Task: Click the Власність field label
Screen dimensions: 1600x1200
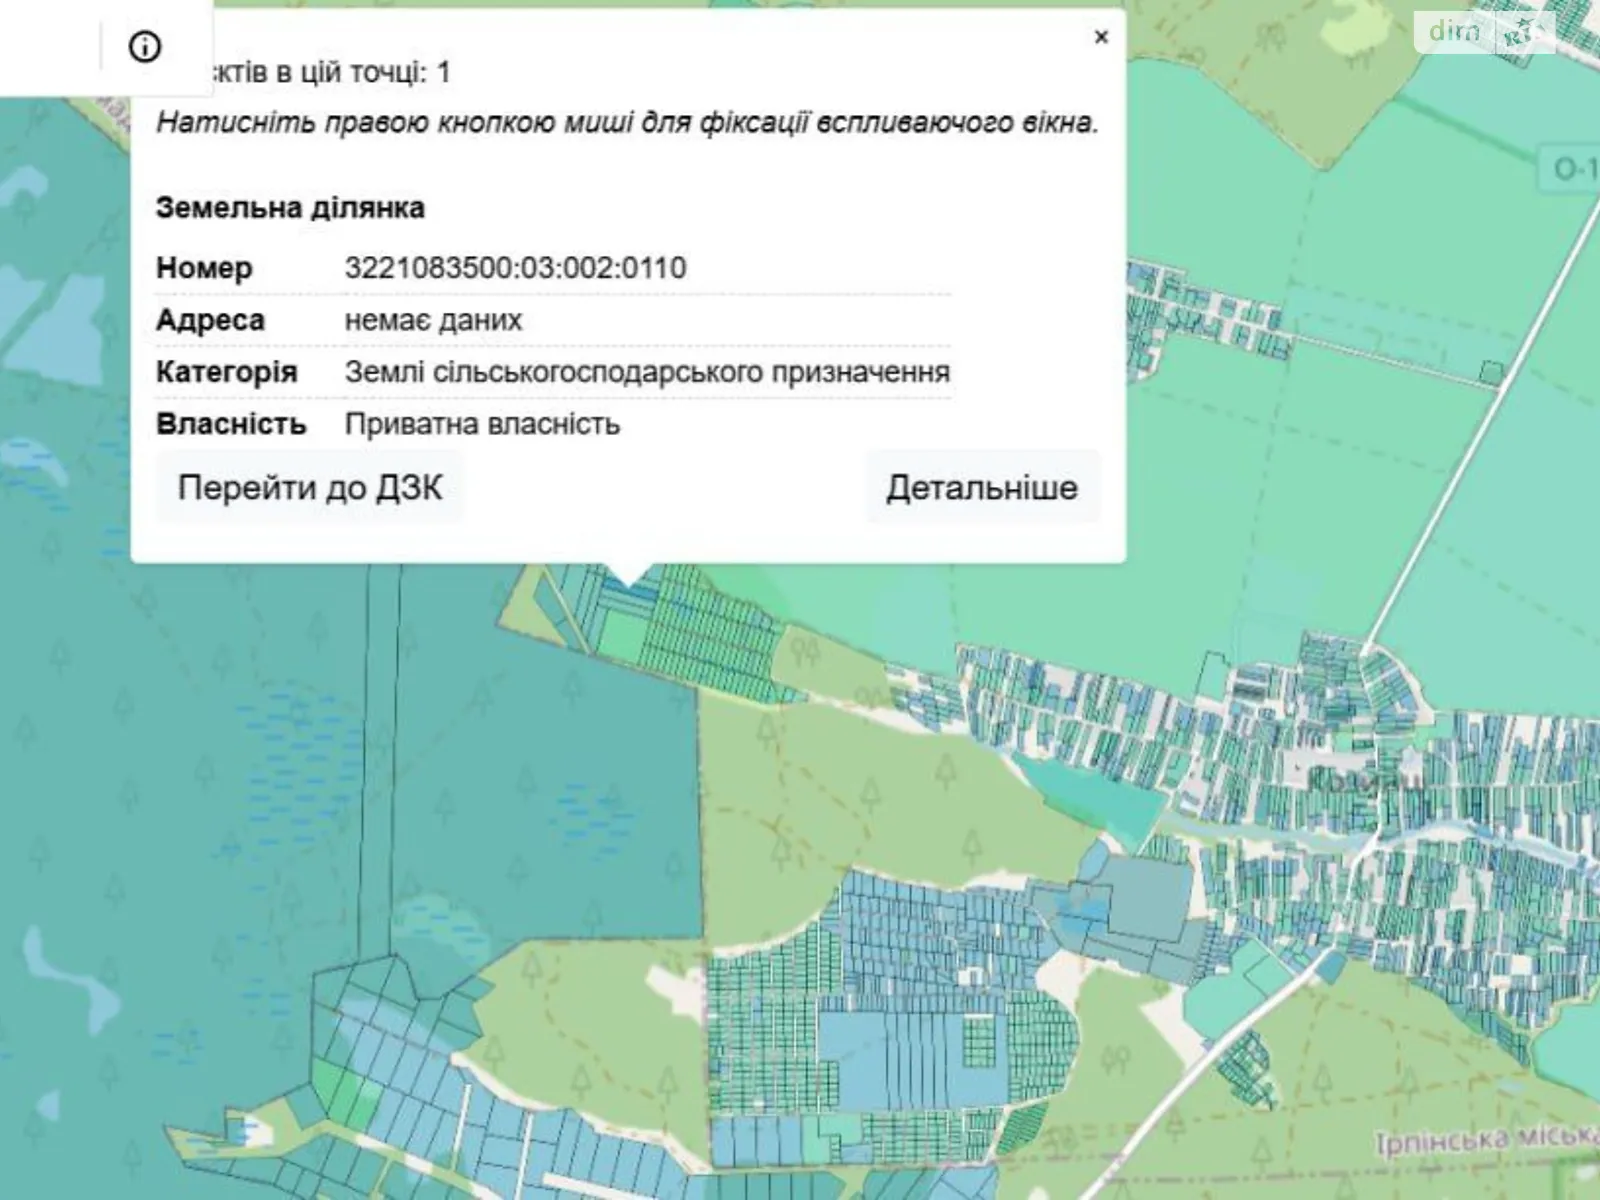Action: pyautogui.click(x=231, y=424)
